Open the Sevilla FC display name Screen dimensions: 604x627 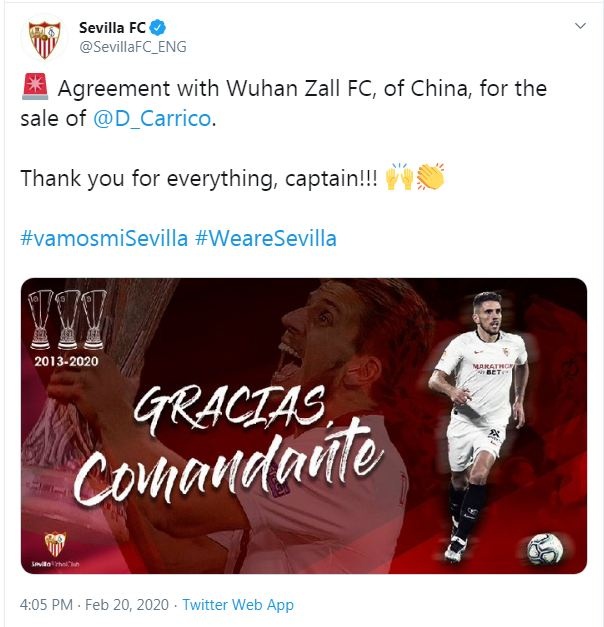(112, 28)
